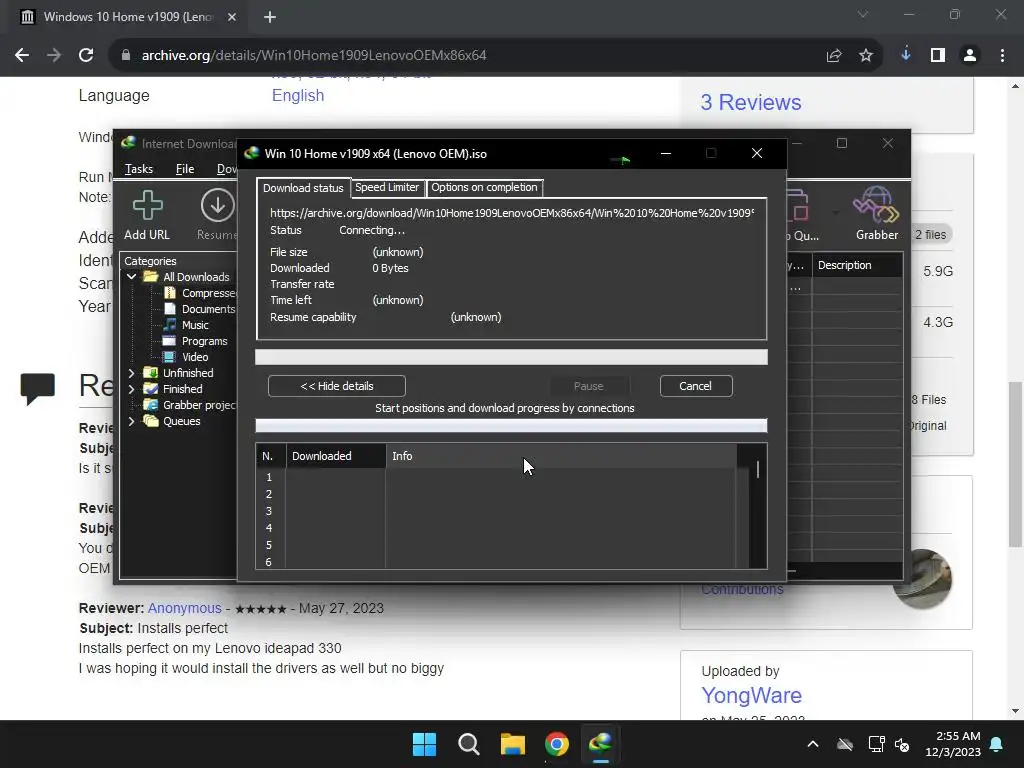
Task: Click the main download progress bar
Action: click(x=511, y=357)
